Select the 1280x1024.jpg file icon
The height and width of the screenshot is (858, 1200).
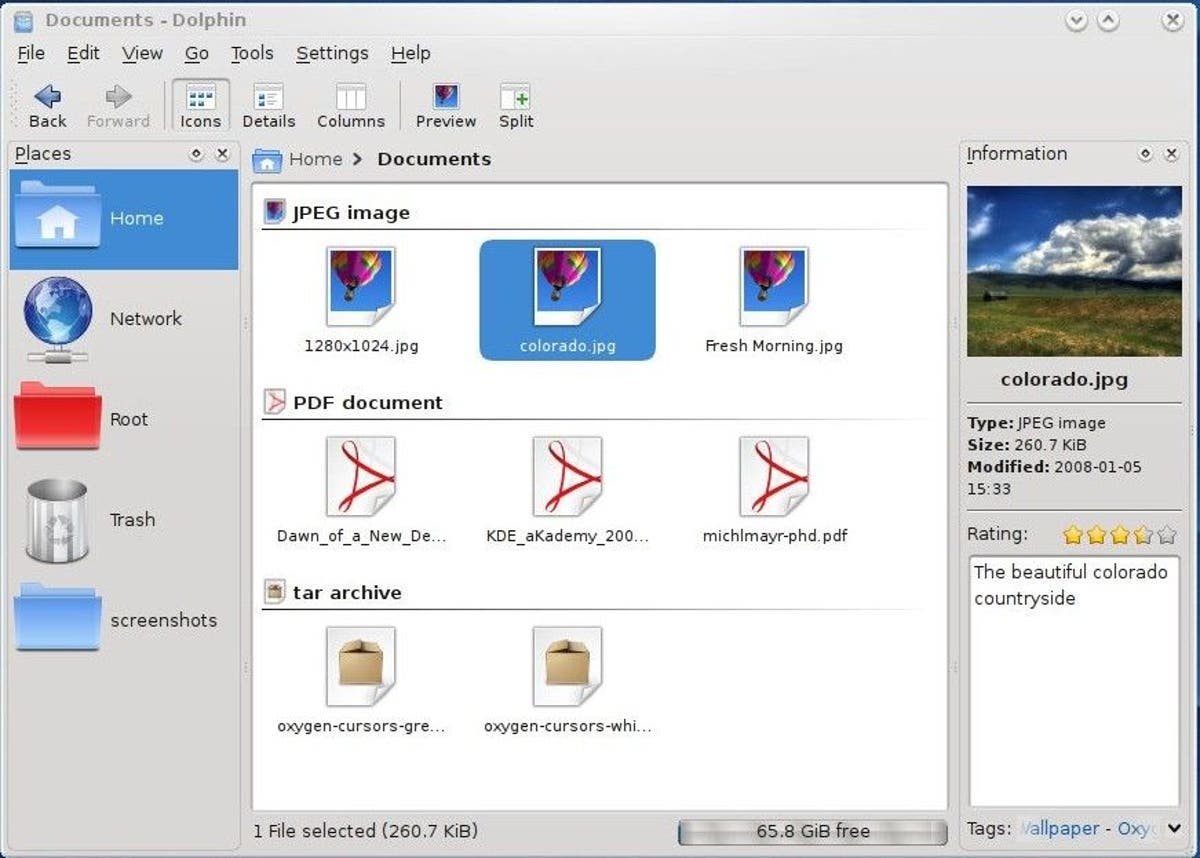361,287
